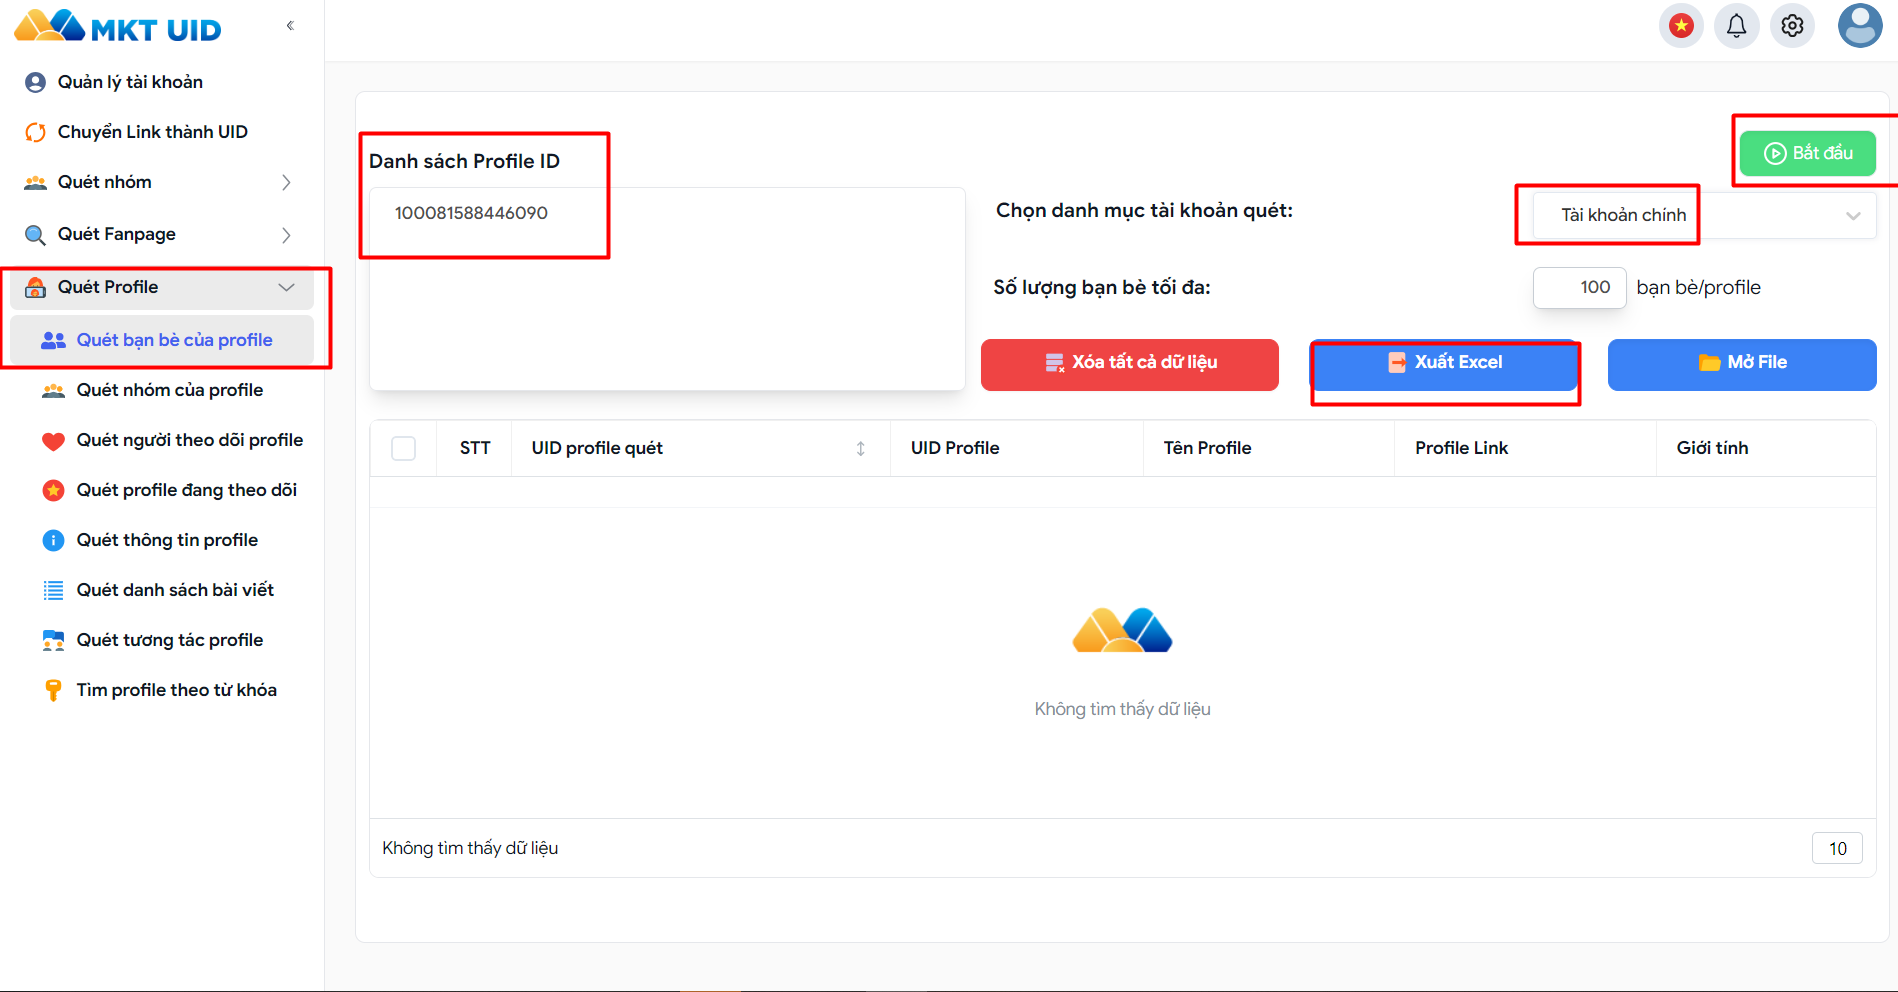Open Quản lý tài khoản menu
This screenshot has height=992, width=1898.
(130, 82)
